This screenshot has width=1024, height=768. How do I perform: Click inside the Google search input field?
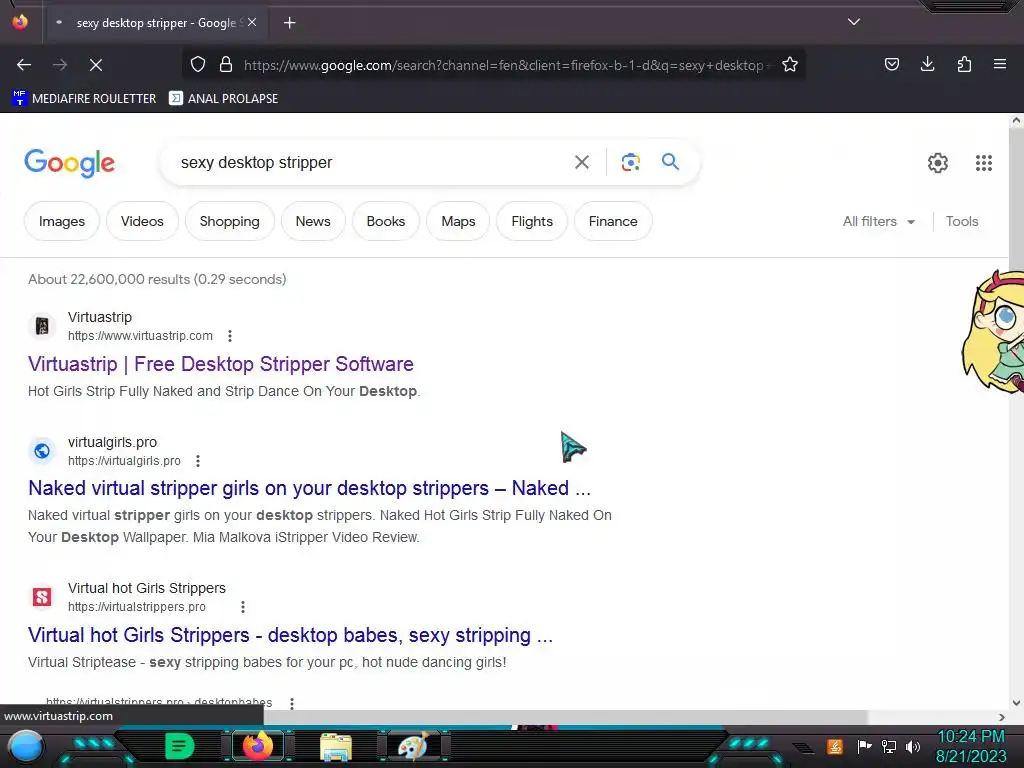click(x=372, y=163)
